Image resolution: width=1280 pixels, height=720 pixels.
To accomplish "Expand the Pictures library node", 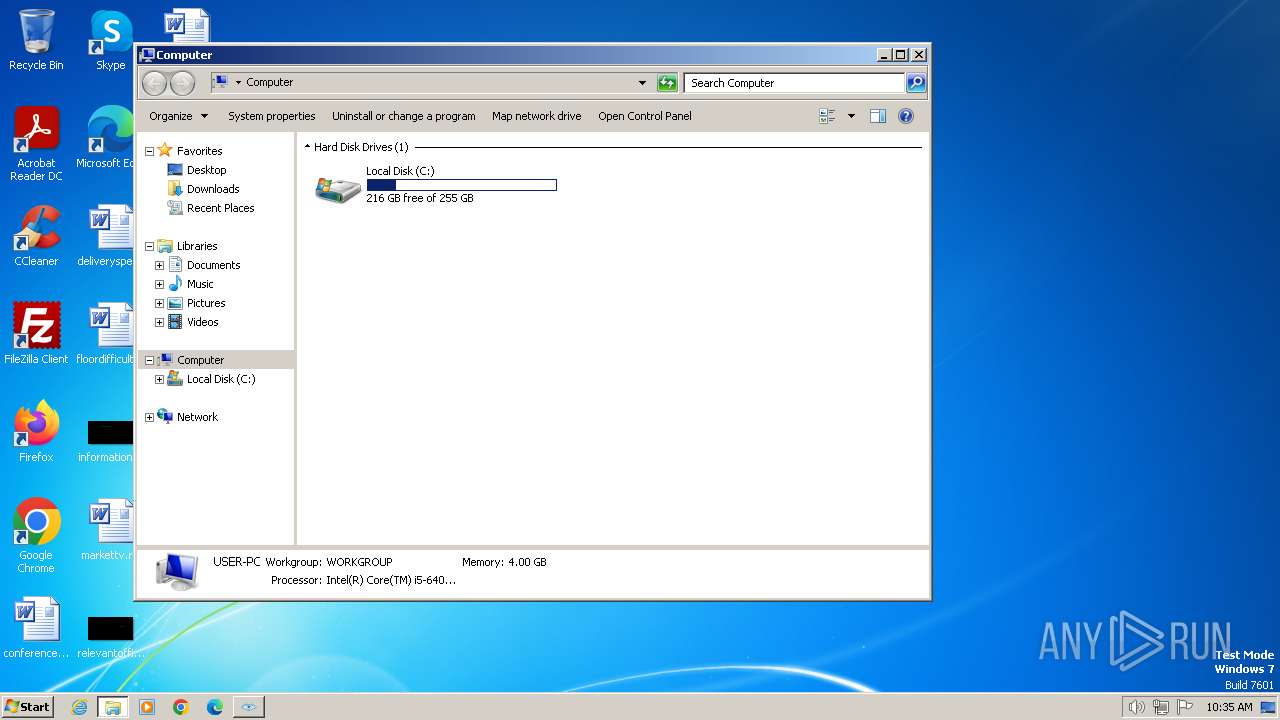I will (159, 304).
